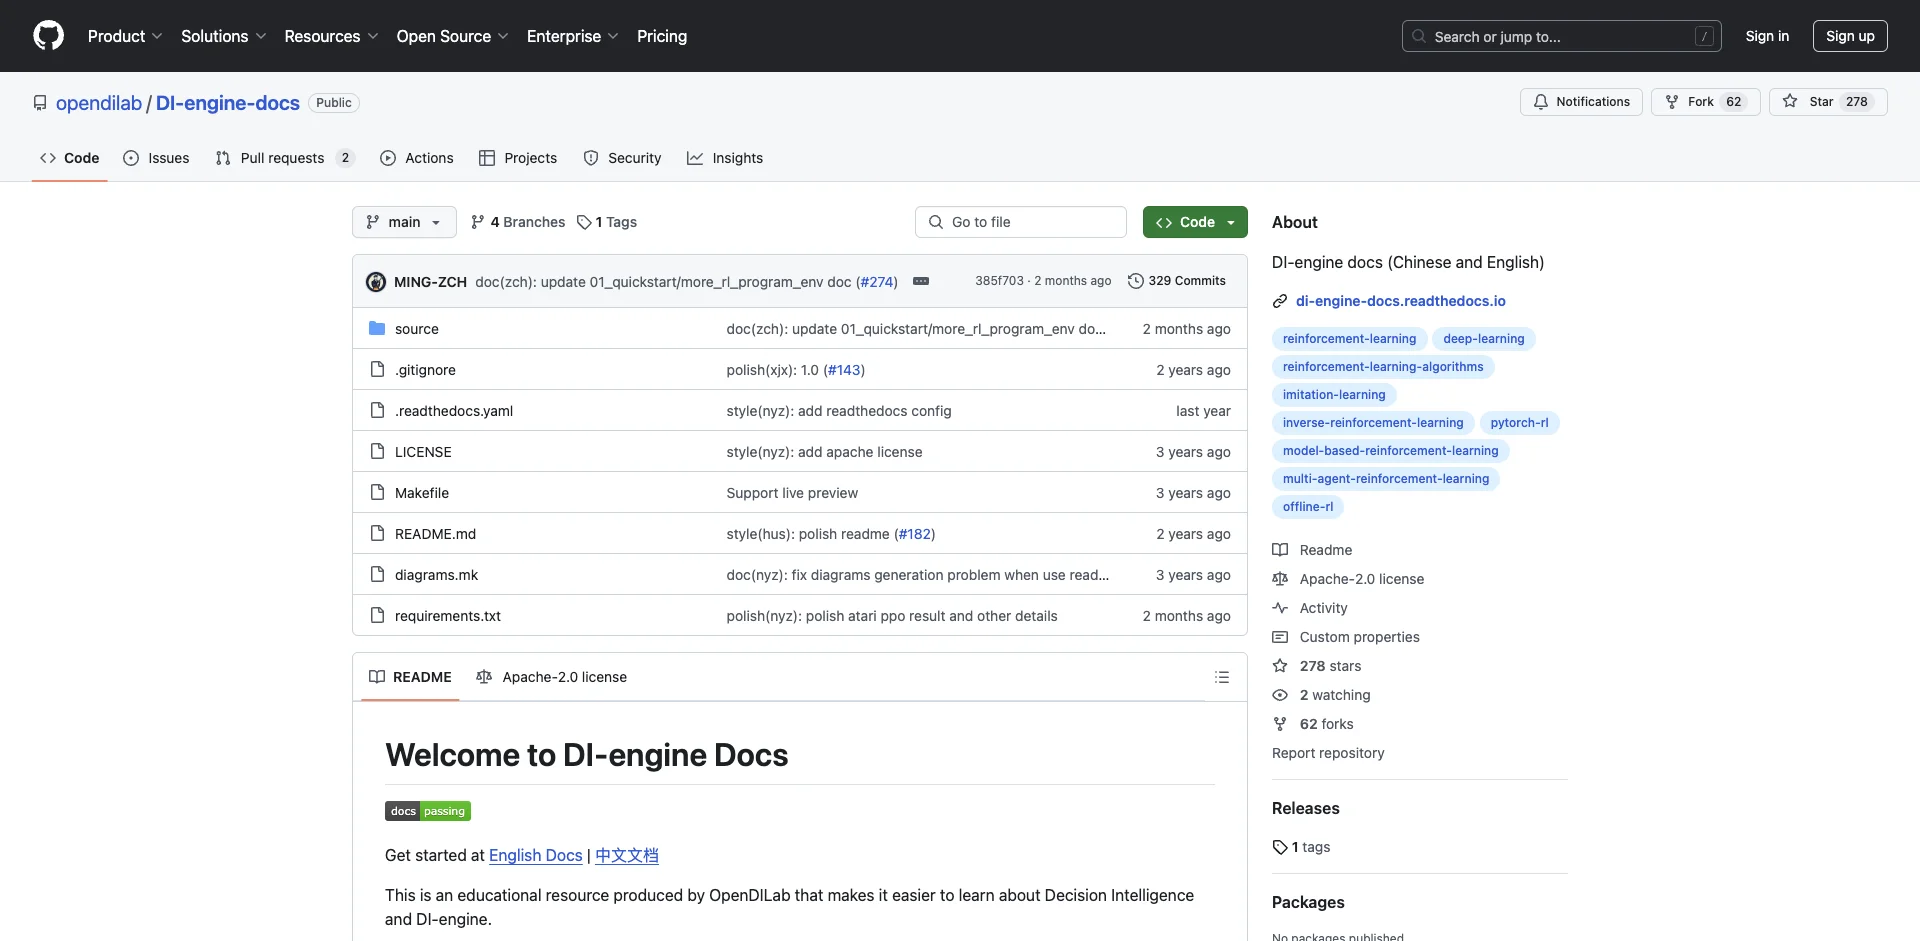This screenshot has height=941, width=1920.
Task: Switch to the Actions tab
Action: coord(417,158)
